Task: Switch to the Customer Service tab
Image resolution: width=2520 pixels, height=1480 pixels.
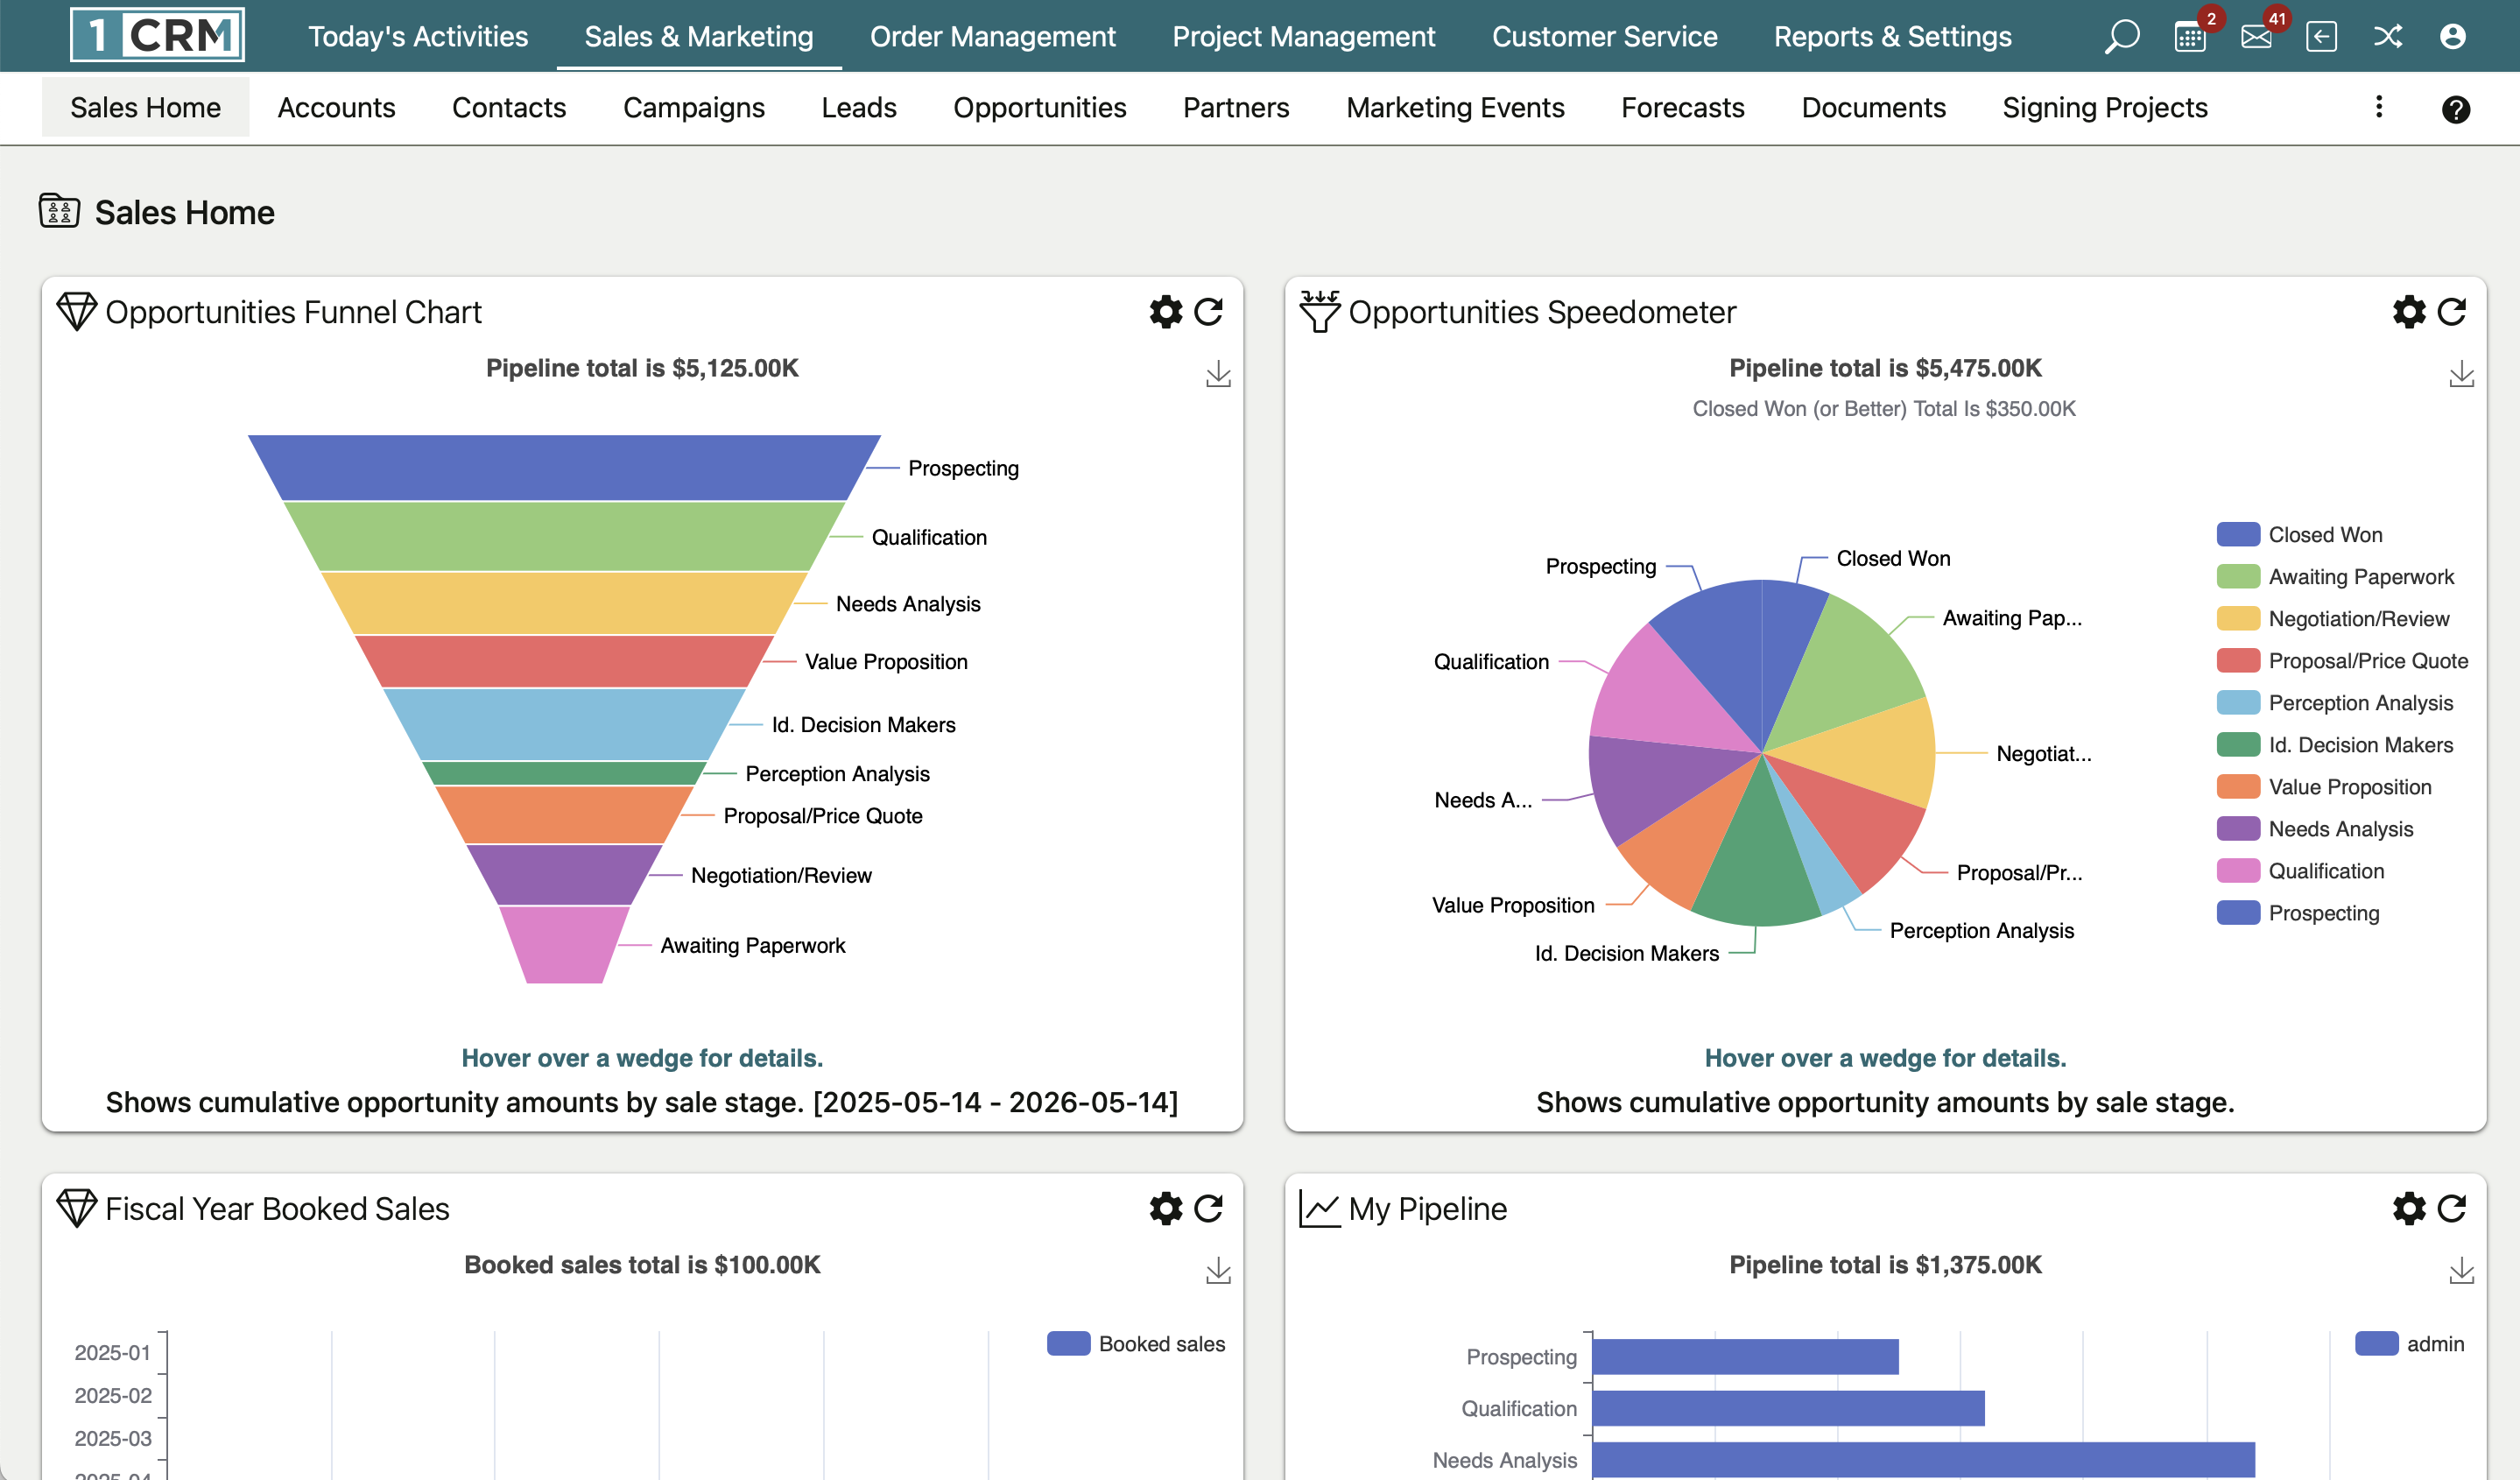Action: click(x=1605, y=36)
